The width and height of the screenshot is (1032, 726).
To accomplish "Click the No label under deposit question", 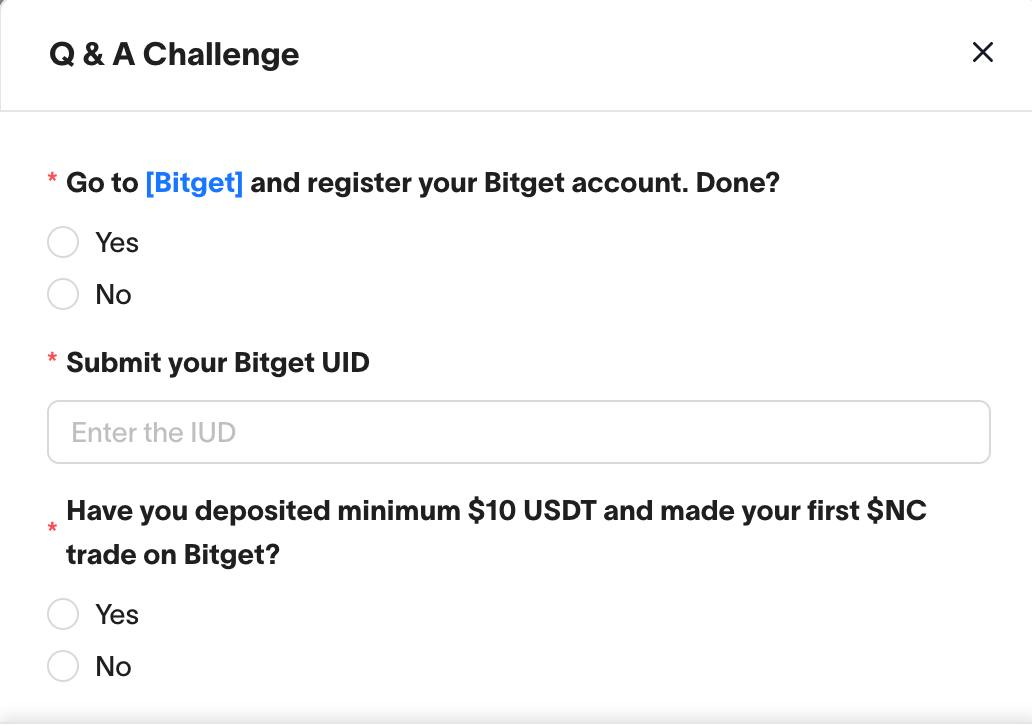I will 113,666.
